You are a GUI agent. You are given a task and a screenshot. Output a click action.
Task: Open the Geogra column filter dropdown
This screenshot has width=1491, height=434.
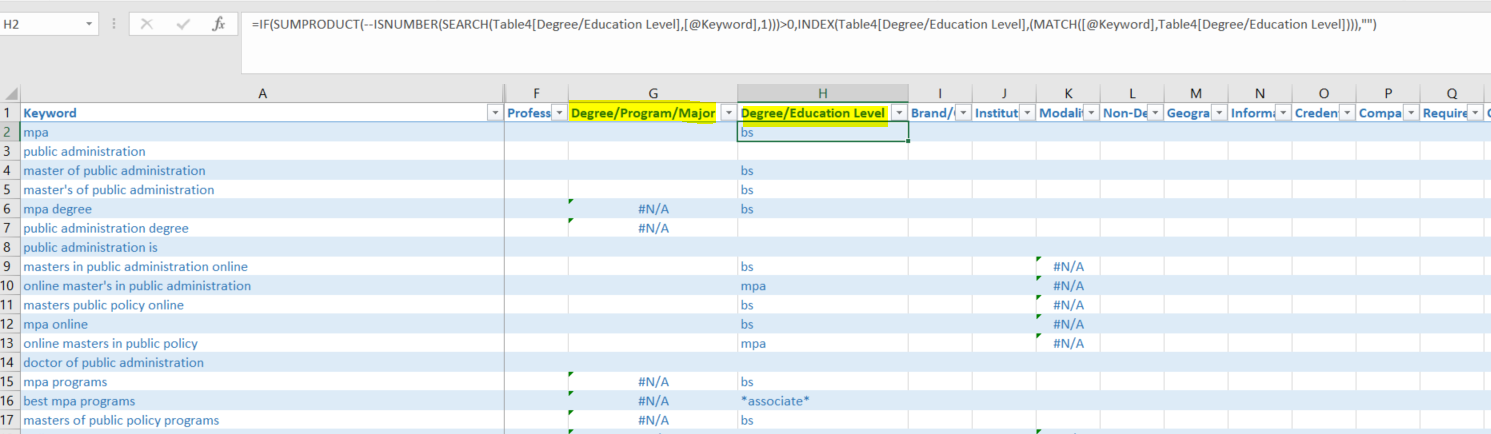(1219, 113)
